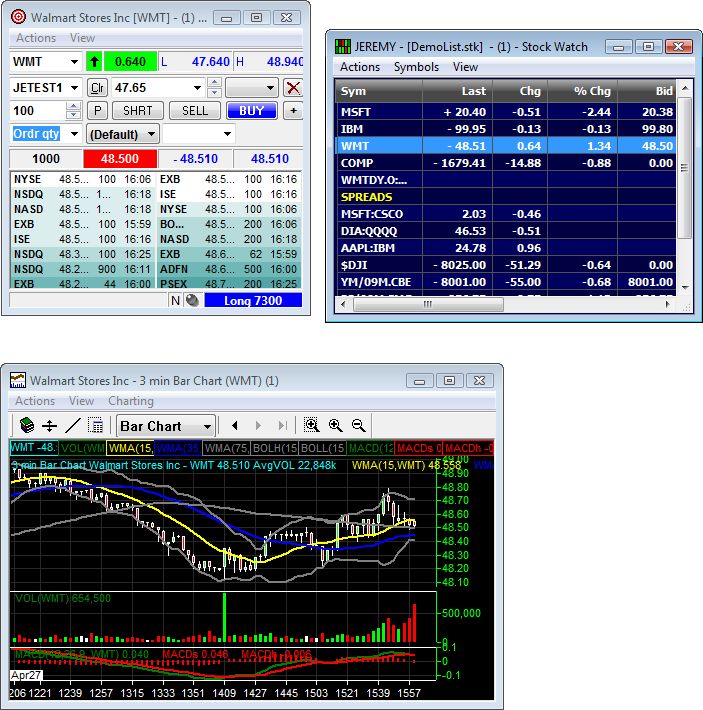This screenshot has height=710, width=703.
Task: Select the trend line drawing tool
Action: point(73,426)
